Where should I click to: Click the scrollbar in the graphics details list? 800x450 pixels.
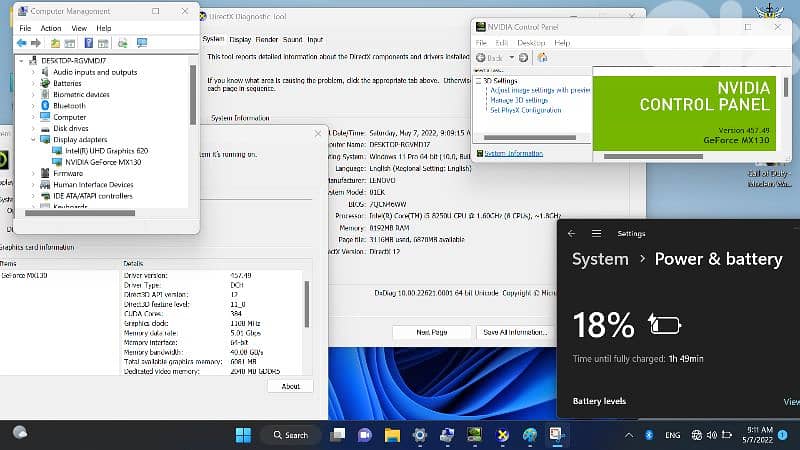pos(307,304)
